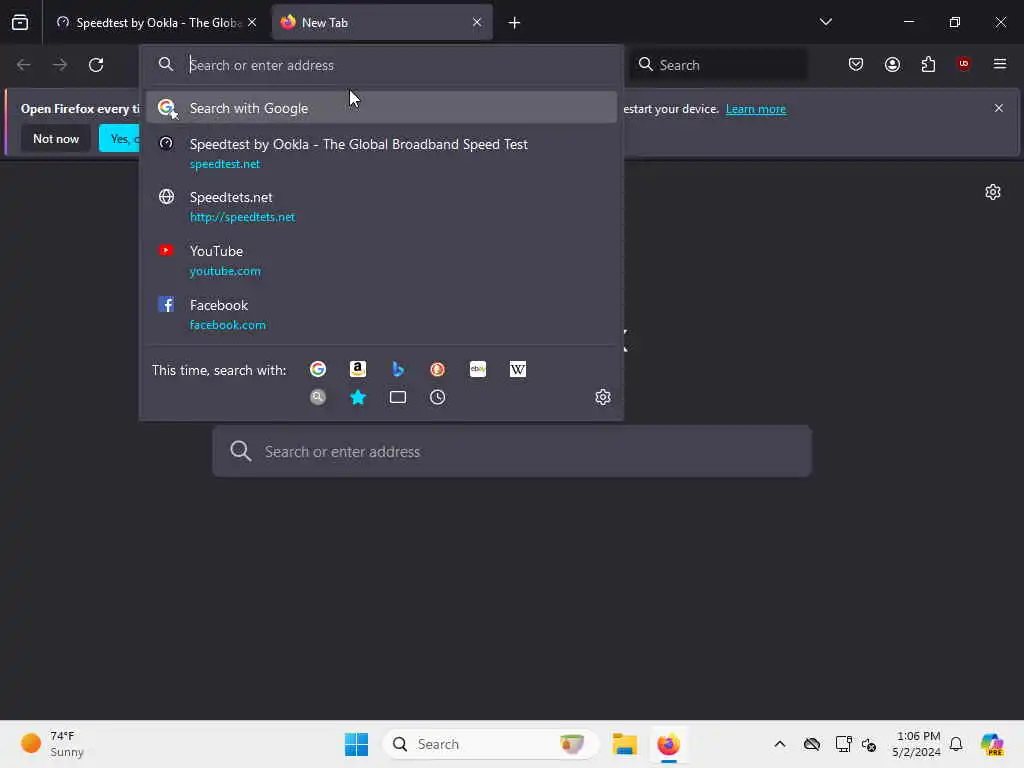Open notifications bell in taskbar
Image resolution: width=1024 pixels, height=768 pixels.
coord(956,744)
